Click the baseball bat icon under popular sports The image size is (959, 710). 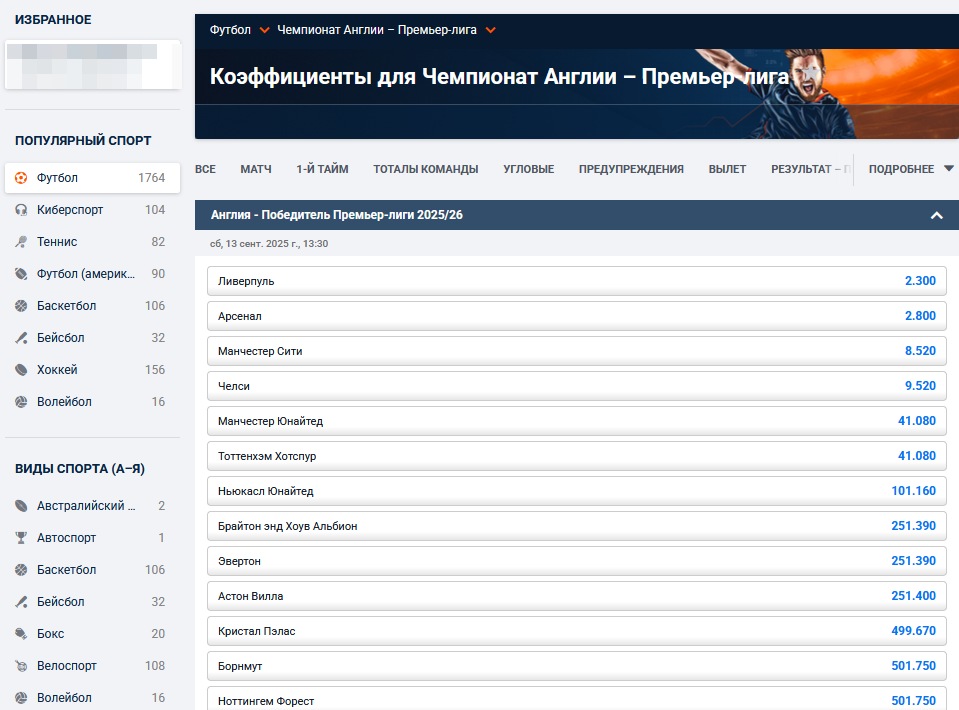[x=21, y=338]
